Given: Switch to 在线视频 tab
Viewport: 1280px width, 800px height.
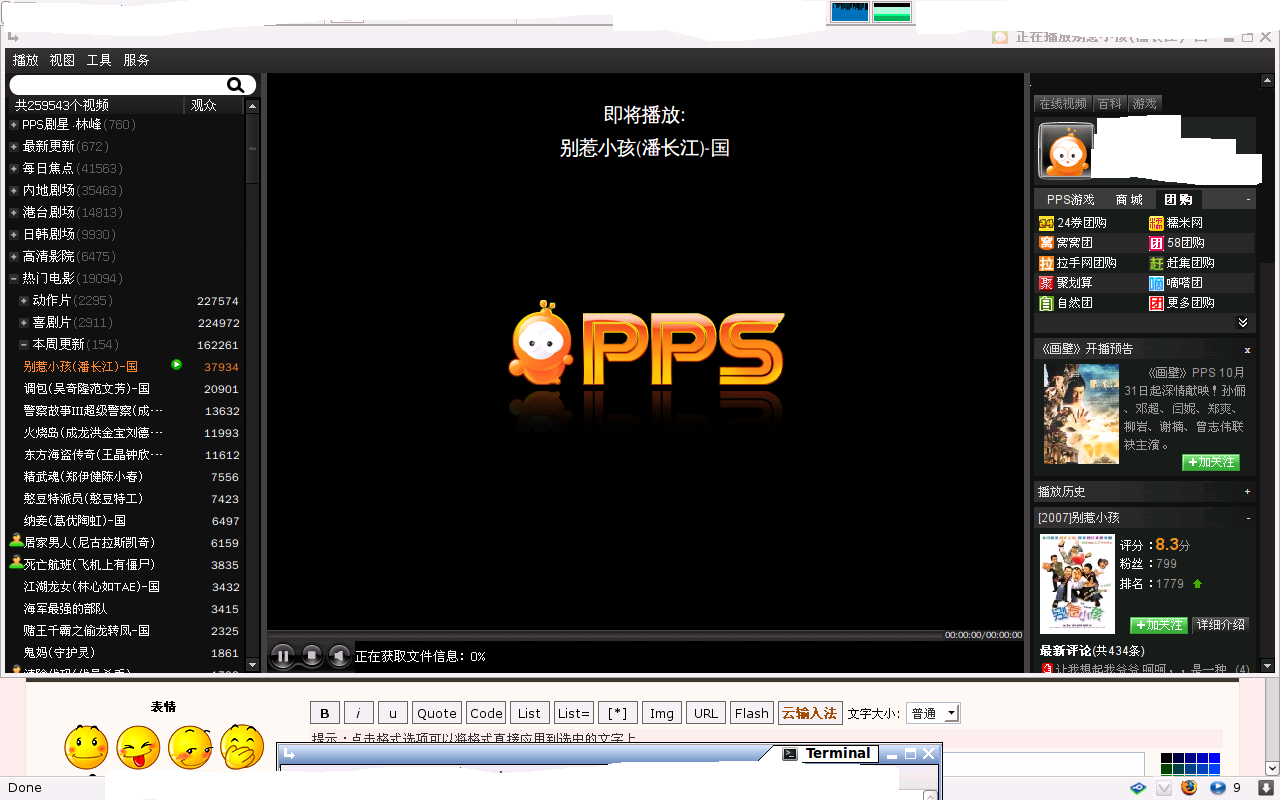Looking at the screenshot, I should pyautogui.click(x=1063, y=103).
